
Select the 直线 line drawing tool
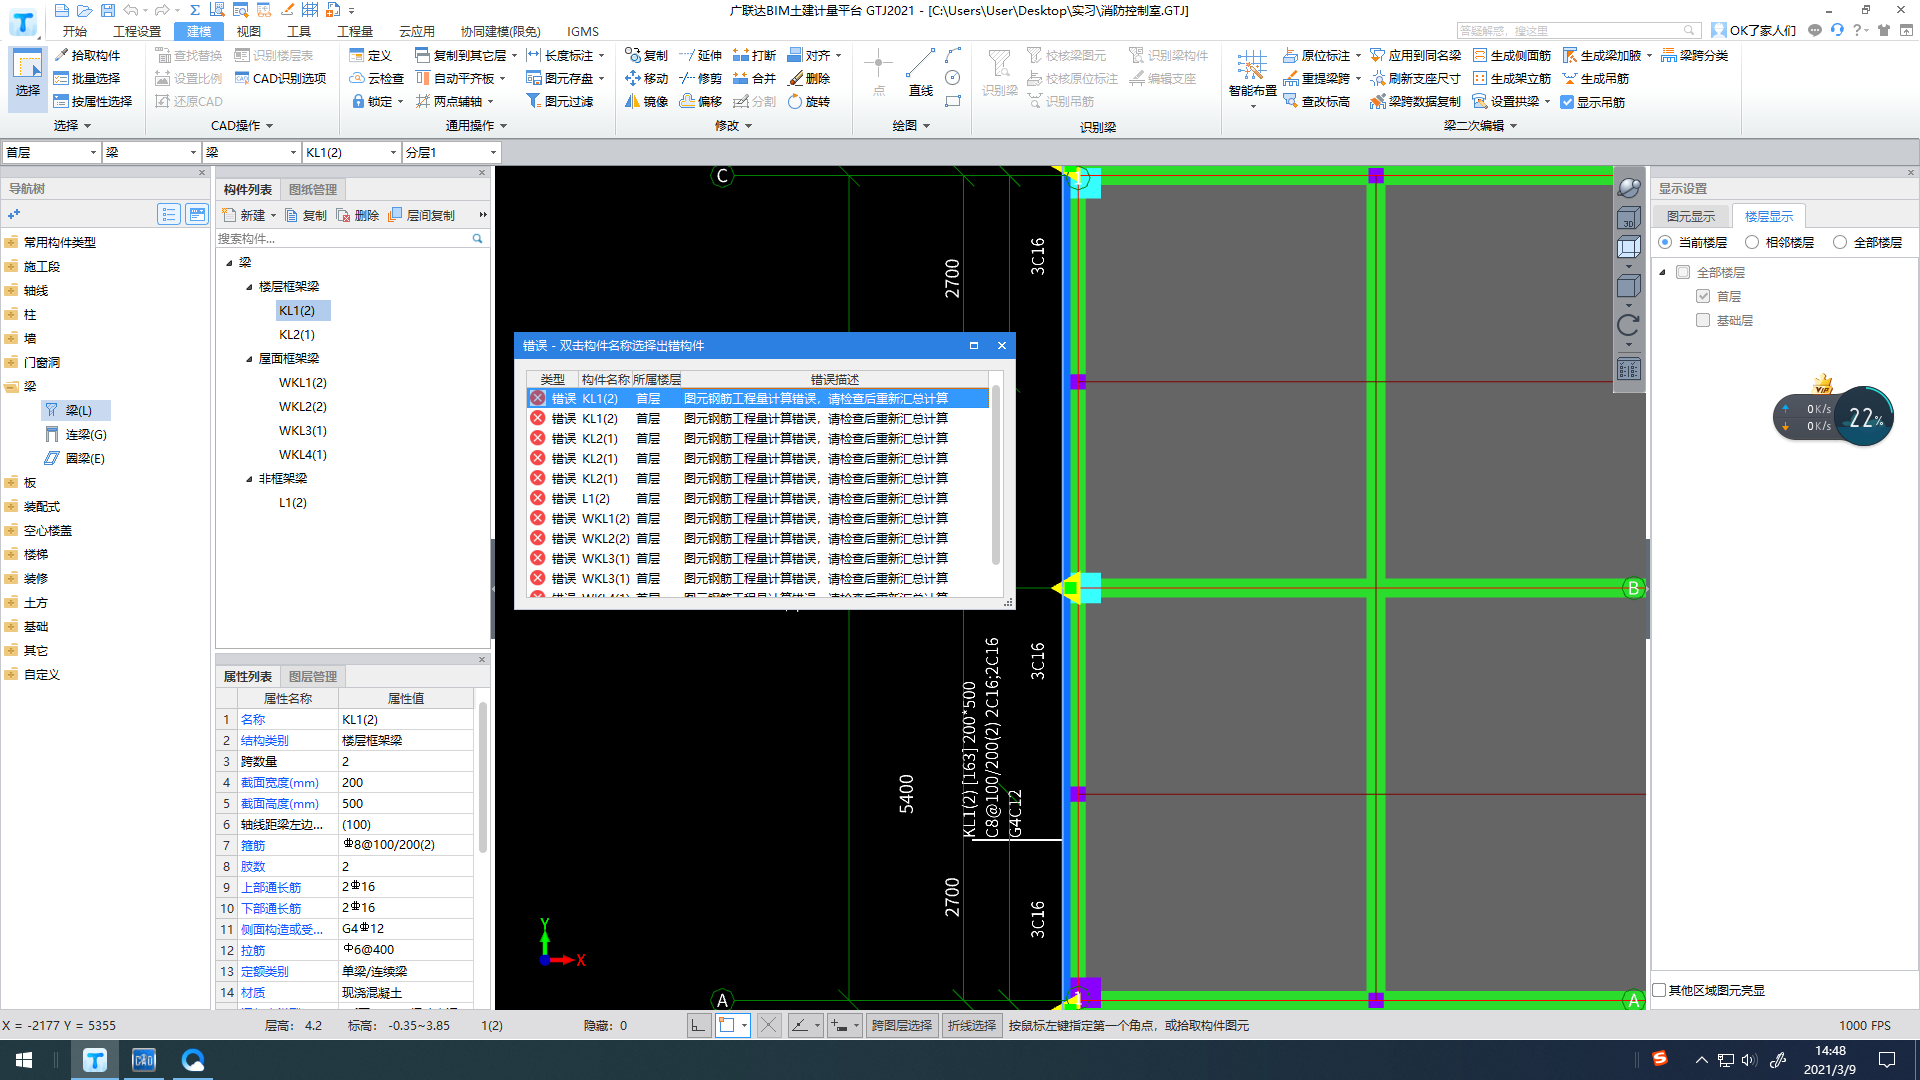[x=921, y=73]
